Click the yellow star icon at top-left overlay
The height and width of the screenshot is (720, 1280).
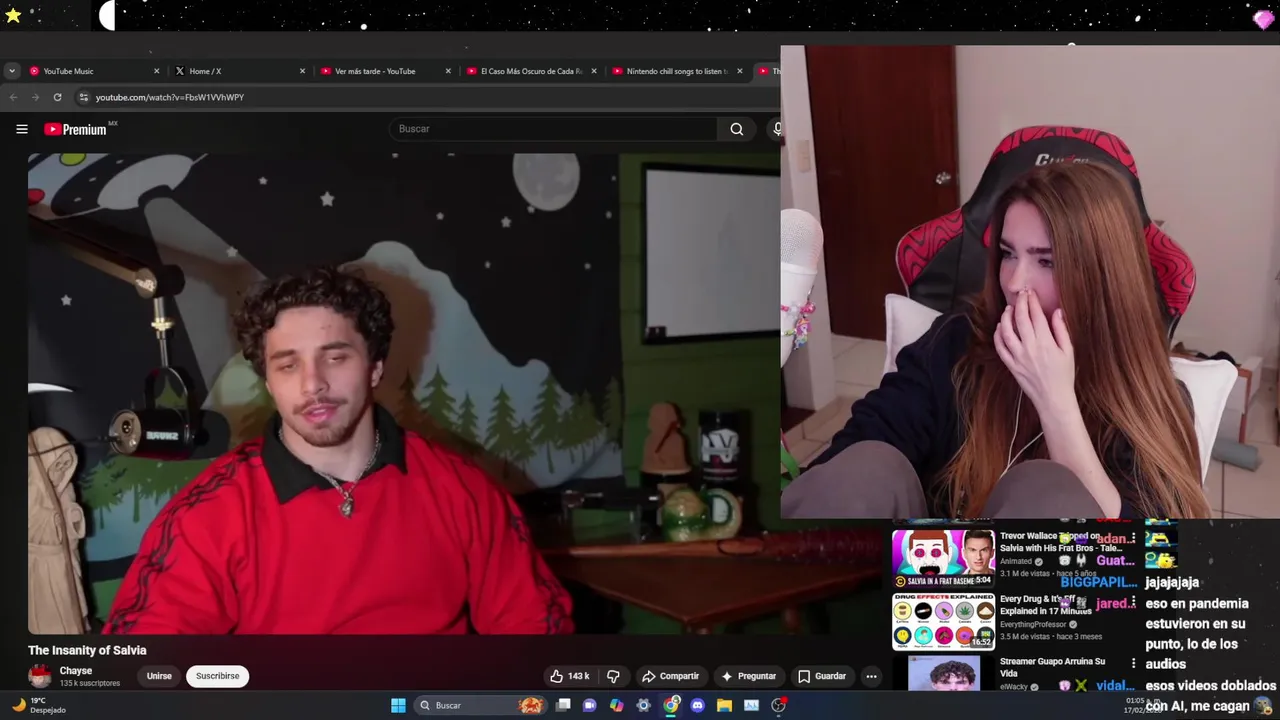coord(13,15)
